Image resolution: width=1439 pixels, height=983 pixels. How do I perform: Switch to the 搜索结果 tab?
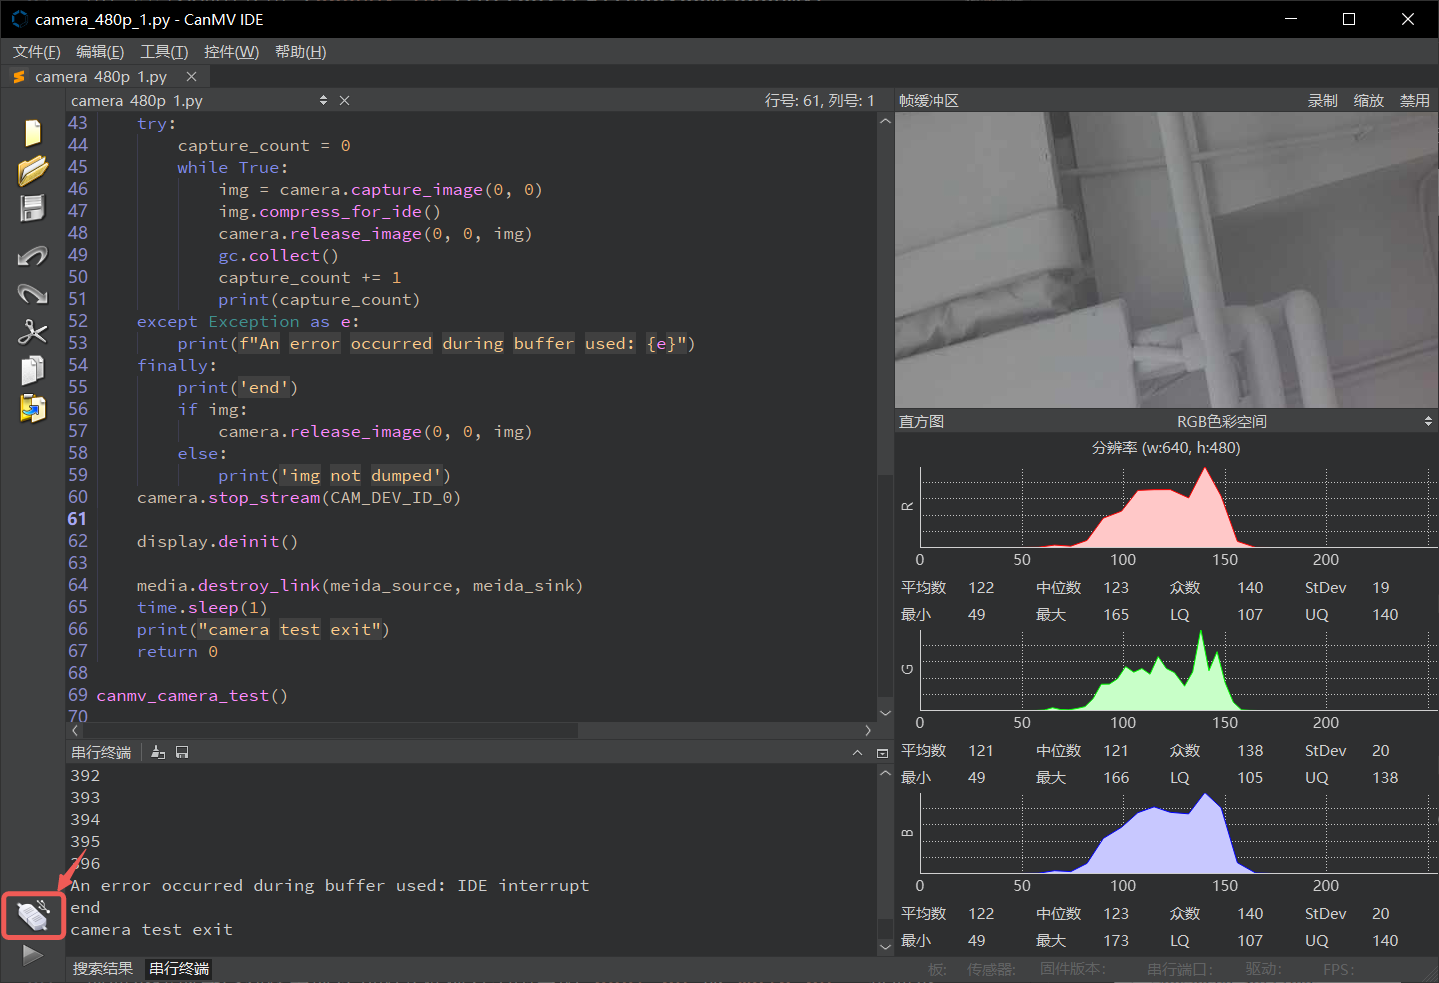tap(102, 968)
